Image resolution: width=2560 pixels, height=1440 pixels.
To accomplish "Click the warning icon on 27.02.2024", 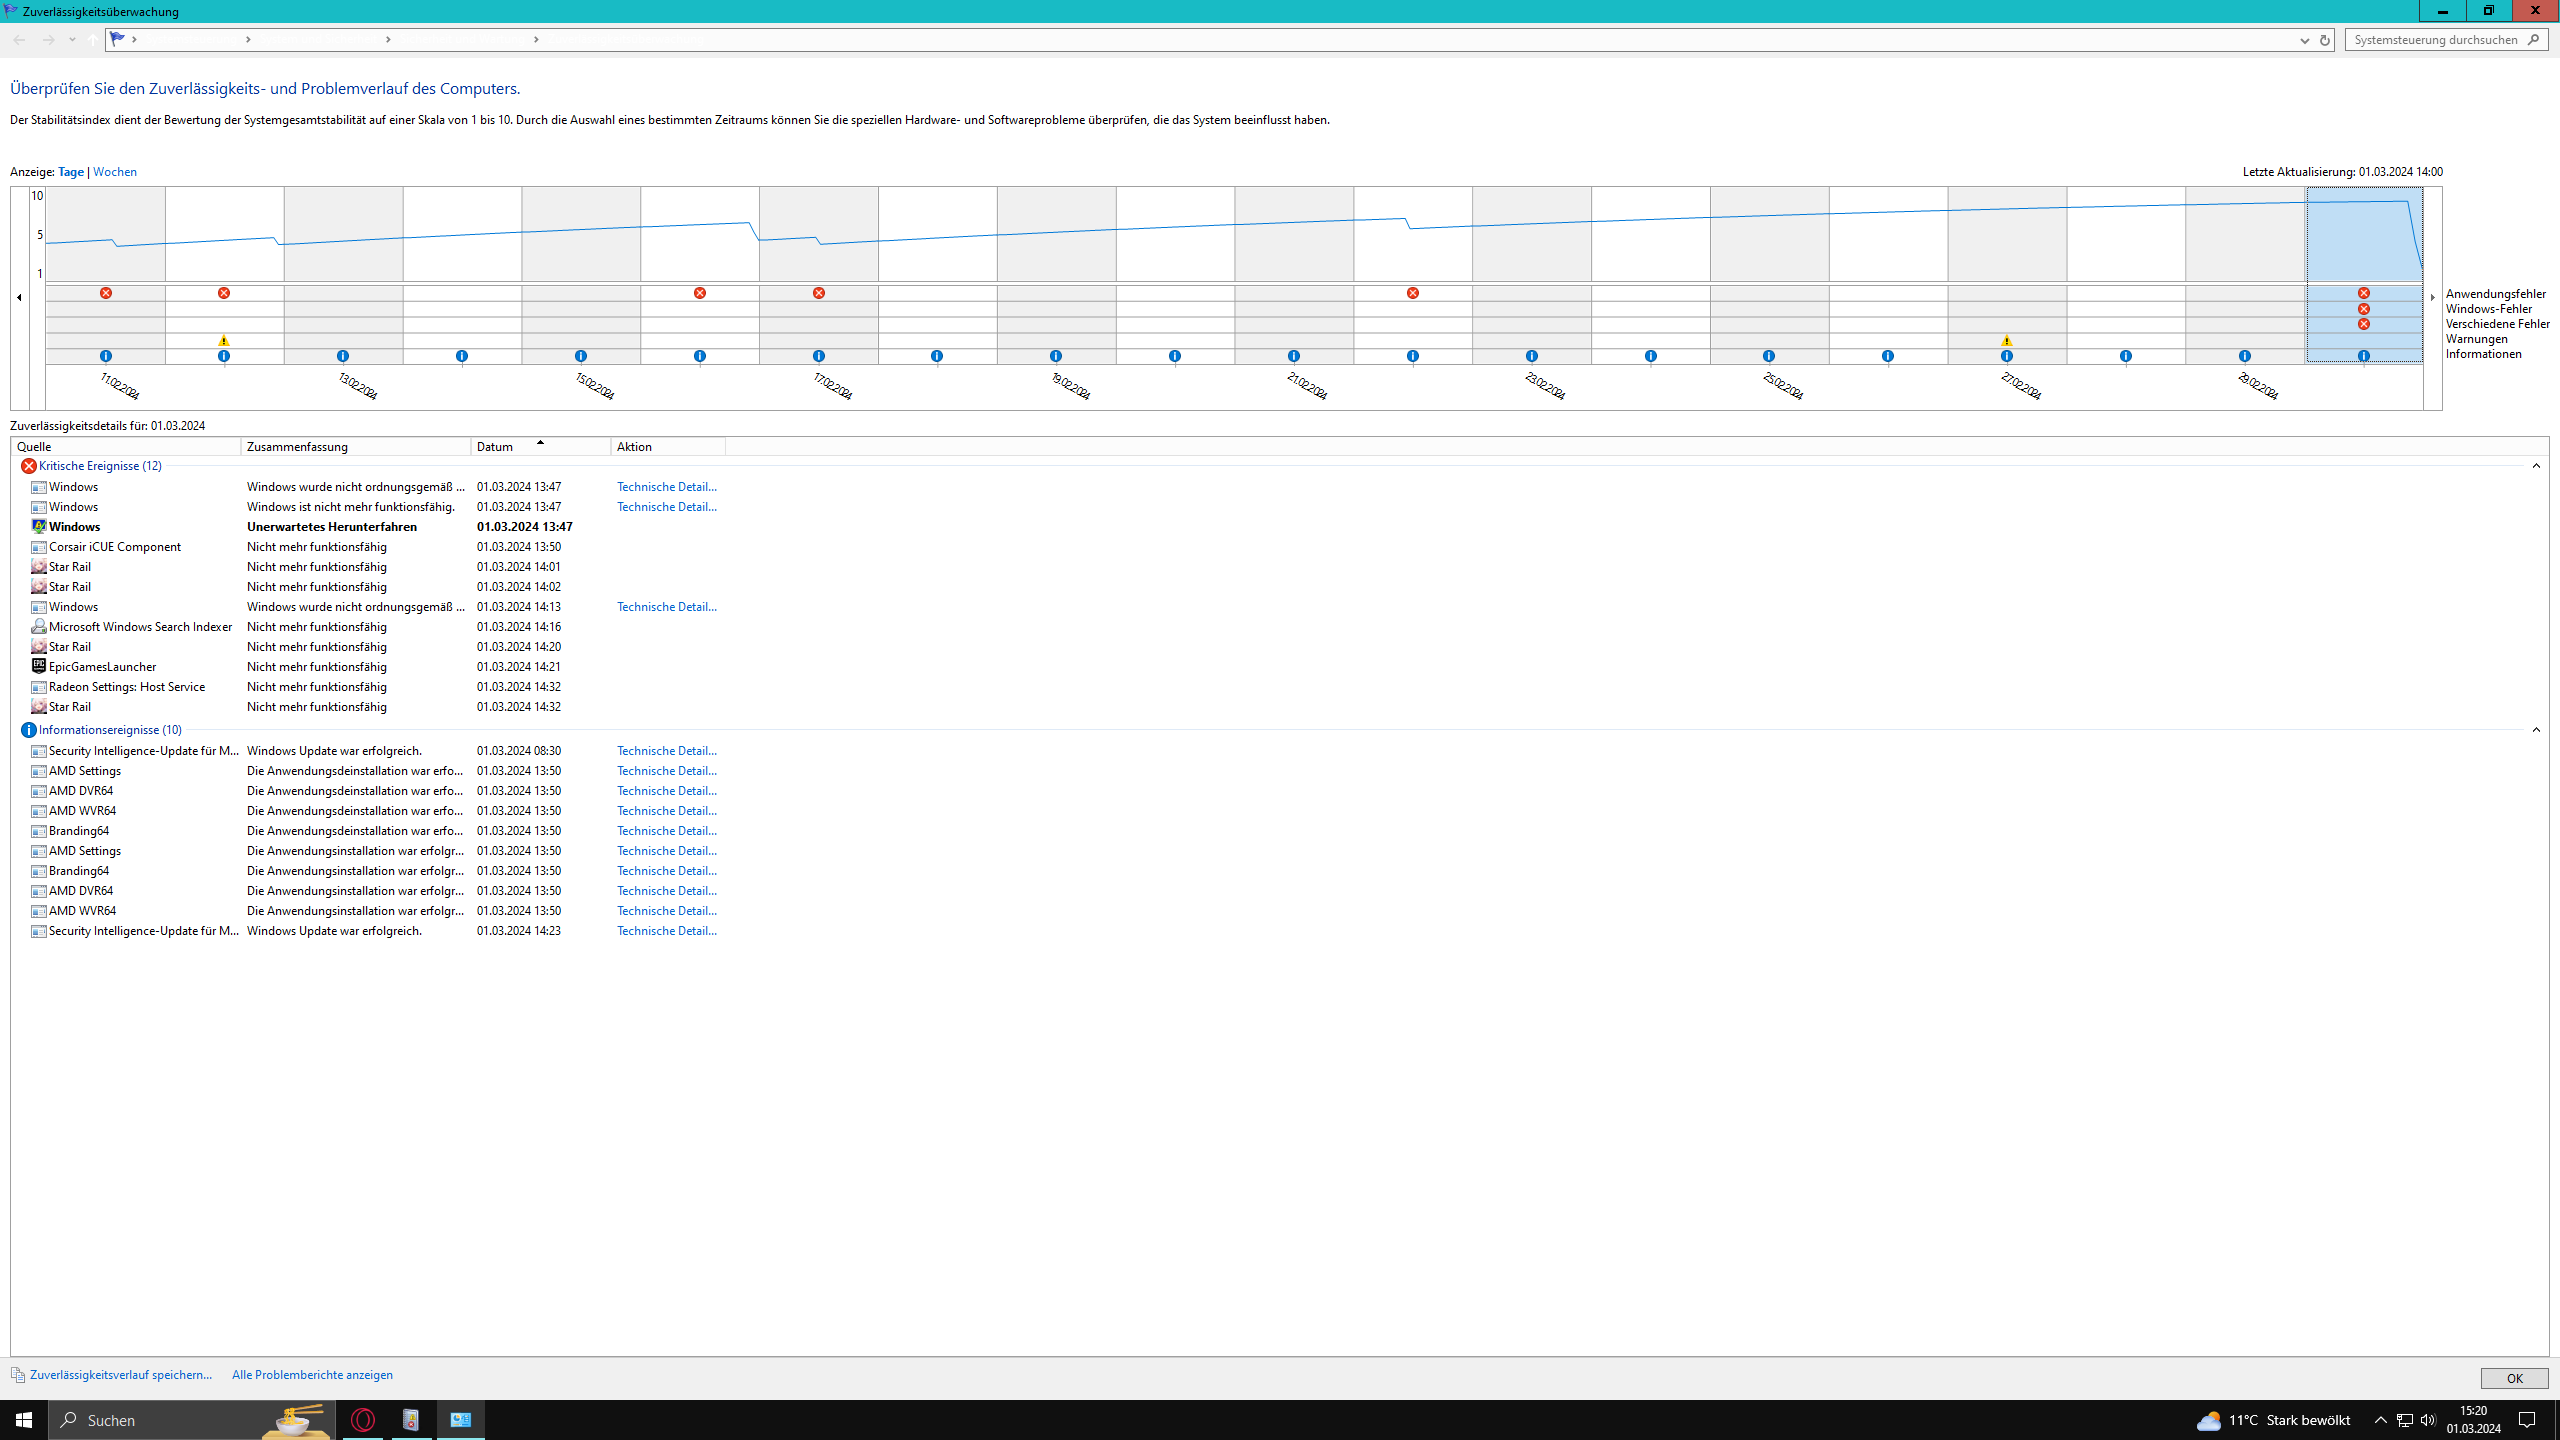I will point(2006,341).
